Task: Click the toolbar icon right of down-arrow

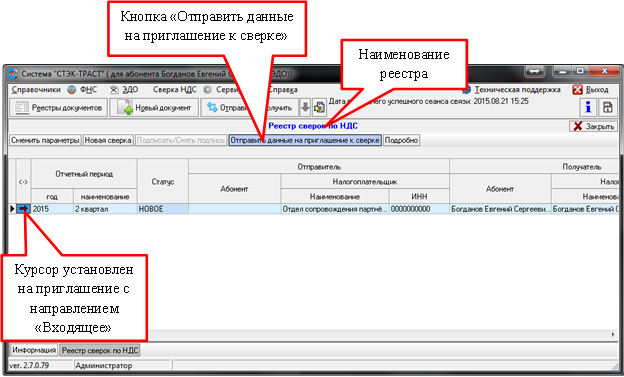Action: [319, 107]
